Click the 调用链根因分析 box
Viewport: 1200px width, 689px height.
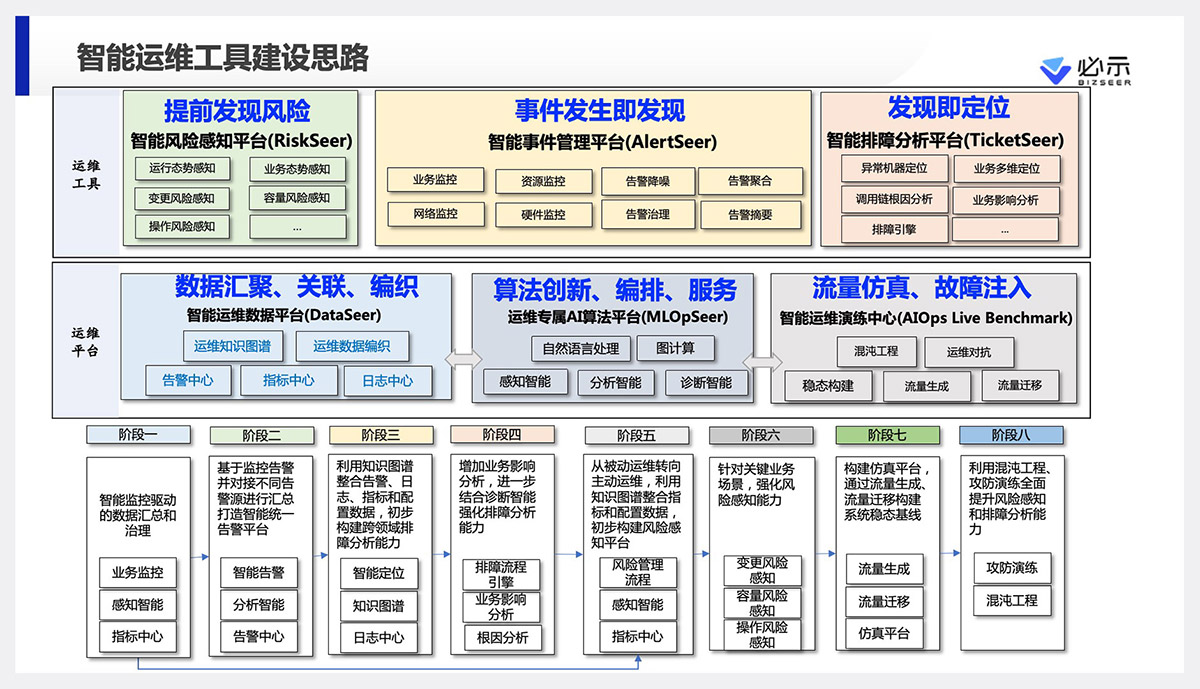(x=893, y=199)
